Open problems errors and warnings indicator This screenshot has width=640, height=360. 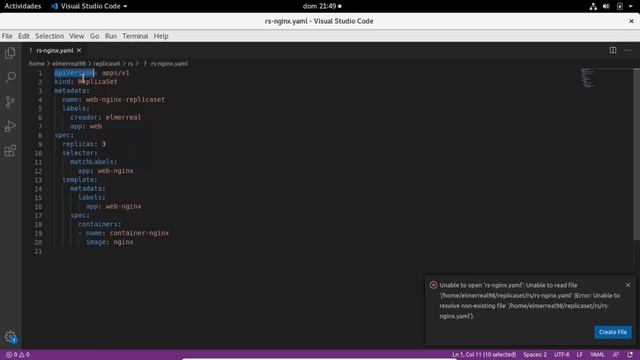[x=18, y=355]
